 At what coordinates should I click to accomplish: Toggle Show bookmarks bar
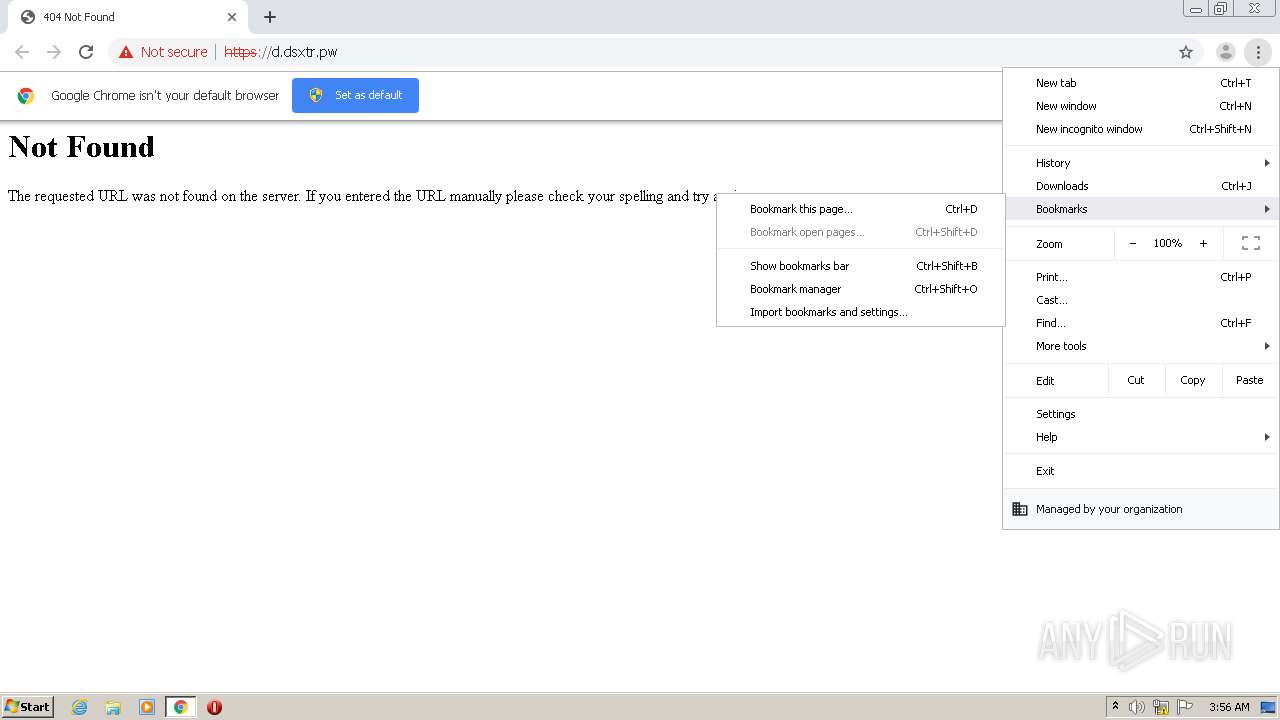point(860,266)
